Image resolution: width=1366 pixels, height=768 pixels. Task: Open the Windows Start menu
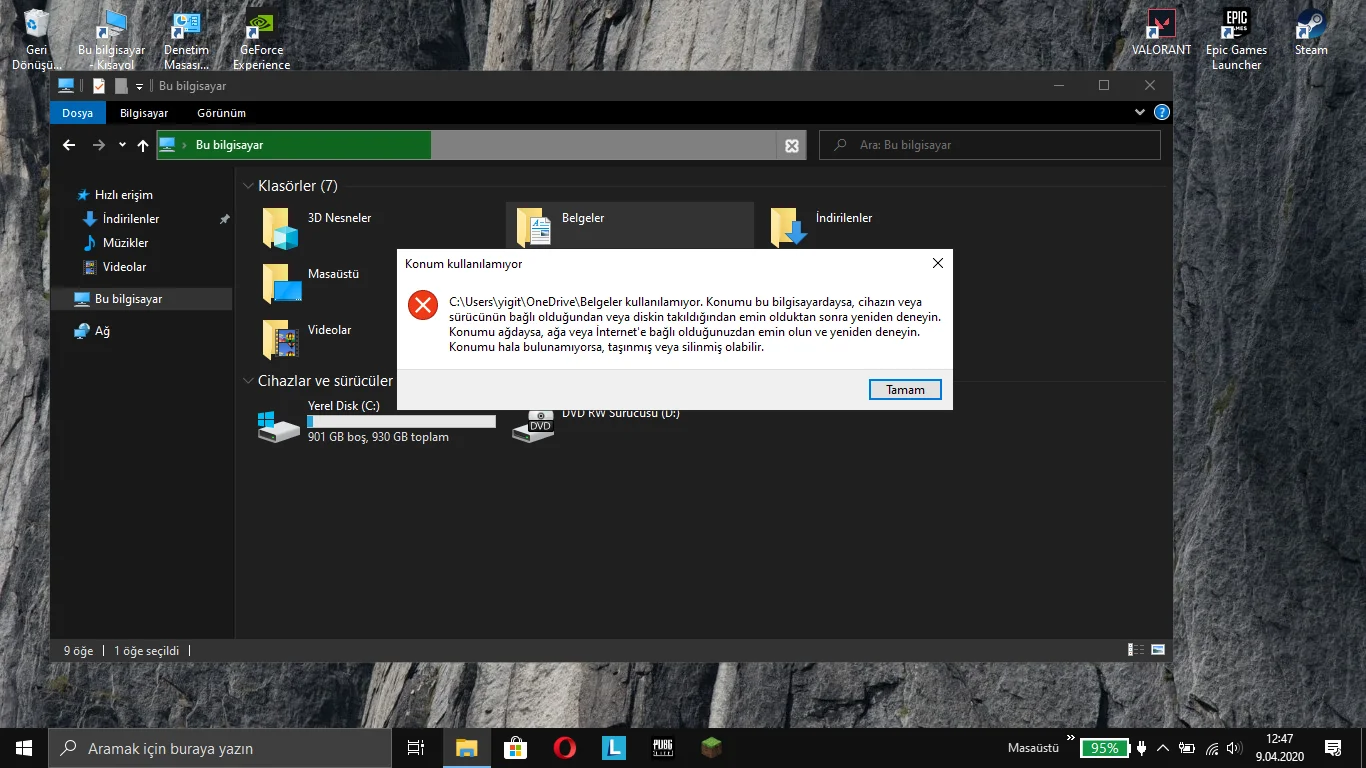click(x=24, y=748)
